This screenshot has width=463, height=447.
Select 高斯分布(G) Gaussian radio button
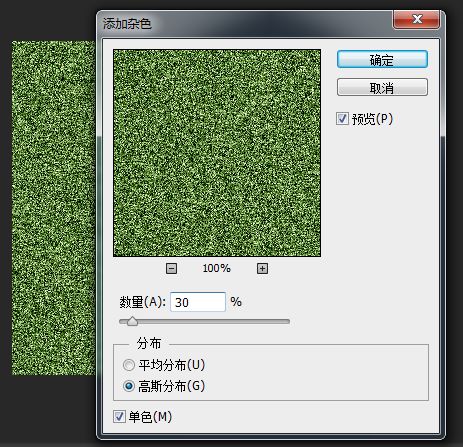[129, 386]
